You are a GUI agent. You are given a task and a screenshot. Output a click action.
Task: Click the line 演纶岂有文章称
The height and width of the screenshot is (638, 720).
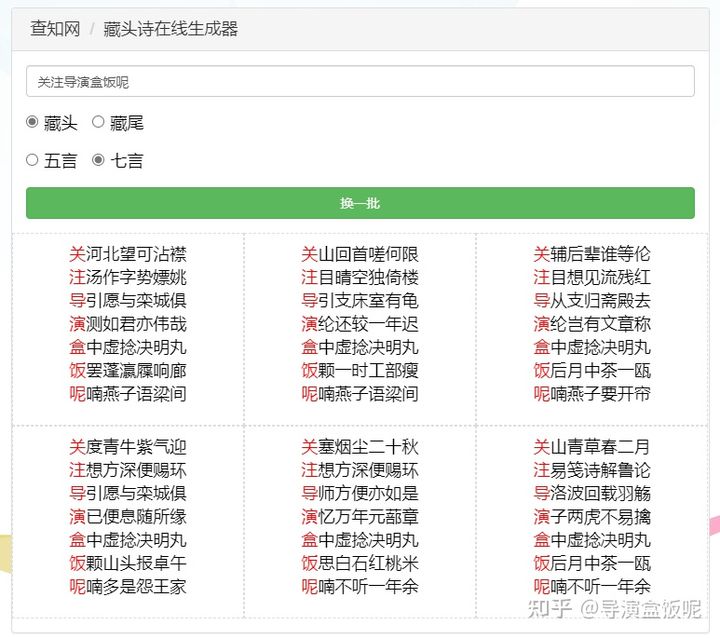[x=592, y=324]
